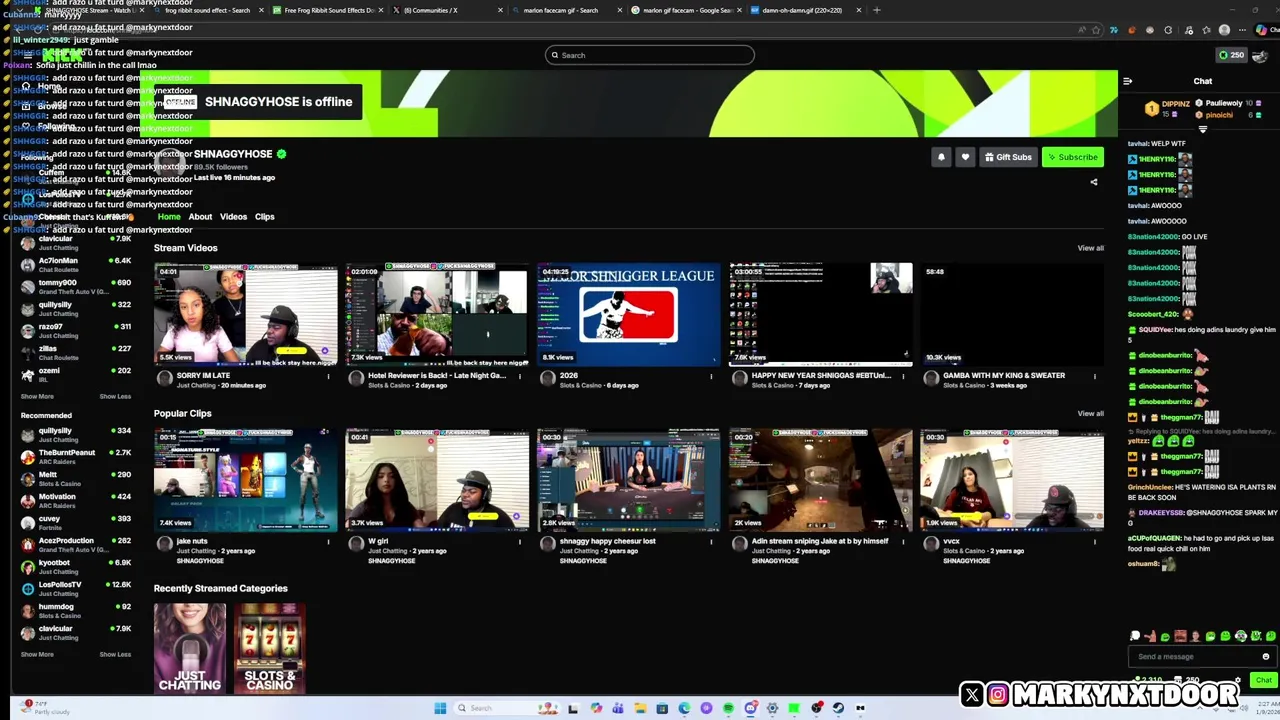This screenshot has height=720, width=1280.
Task: Open the Slots & Casino category card
Action: (x=269, y=647)
